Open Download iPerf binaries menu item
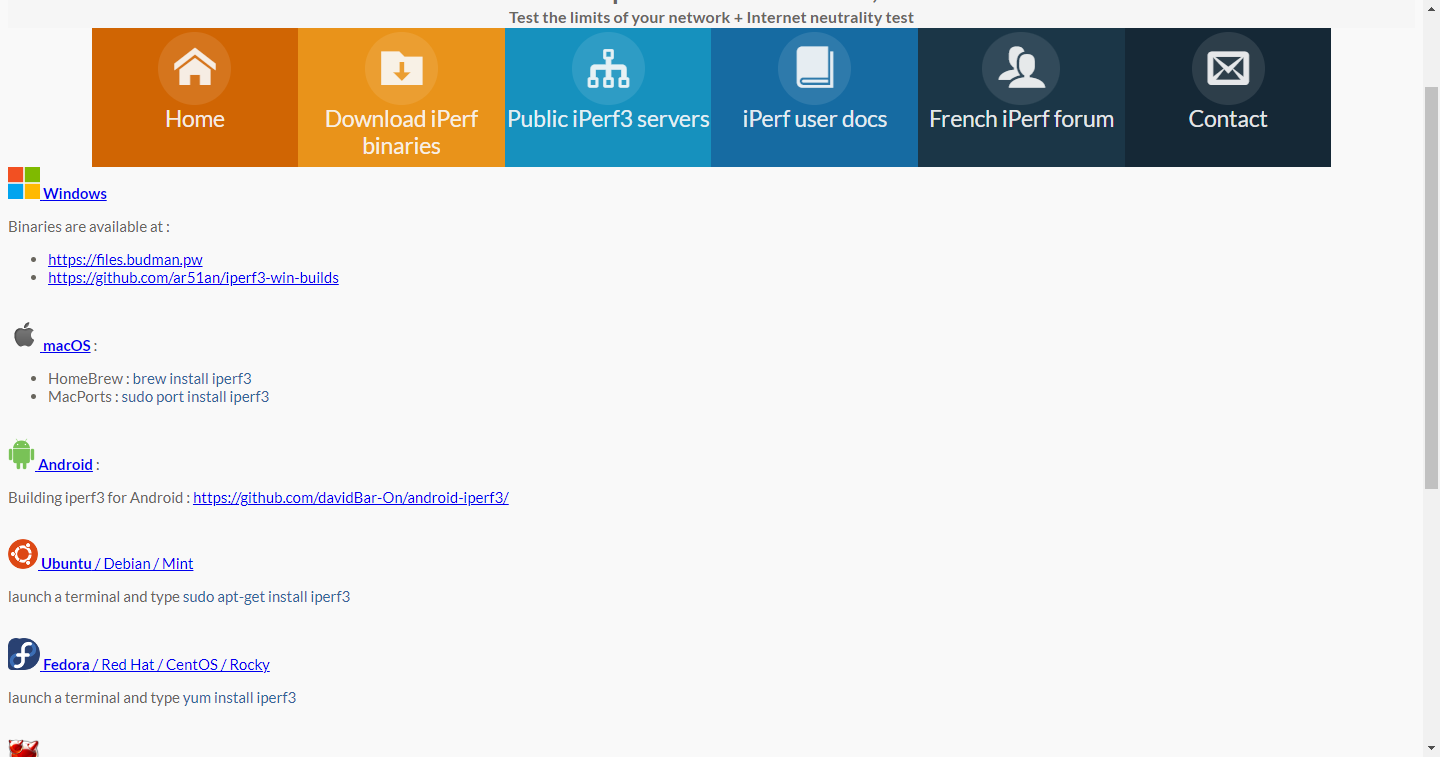The width and height of the screenshot is (1440, 757). tap(401, 97)
